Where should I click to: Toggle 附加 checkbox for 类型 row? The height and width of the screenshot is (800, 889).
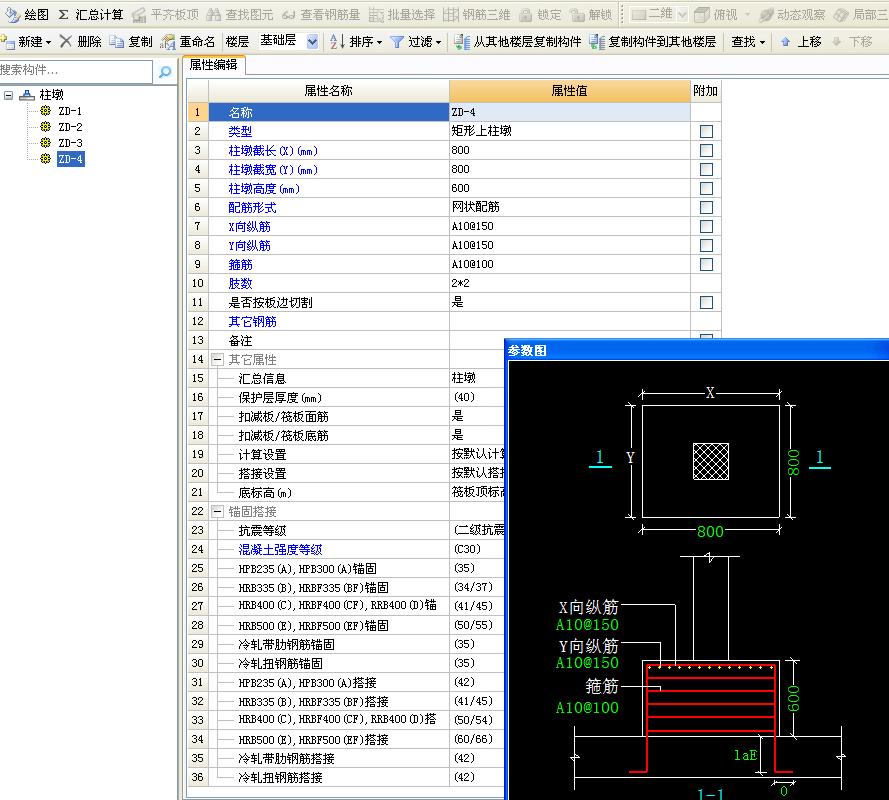tap(706, 132)
